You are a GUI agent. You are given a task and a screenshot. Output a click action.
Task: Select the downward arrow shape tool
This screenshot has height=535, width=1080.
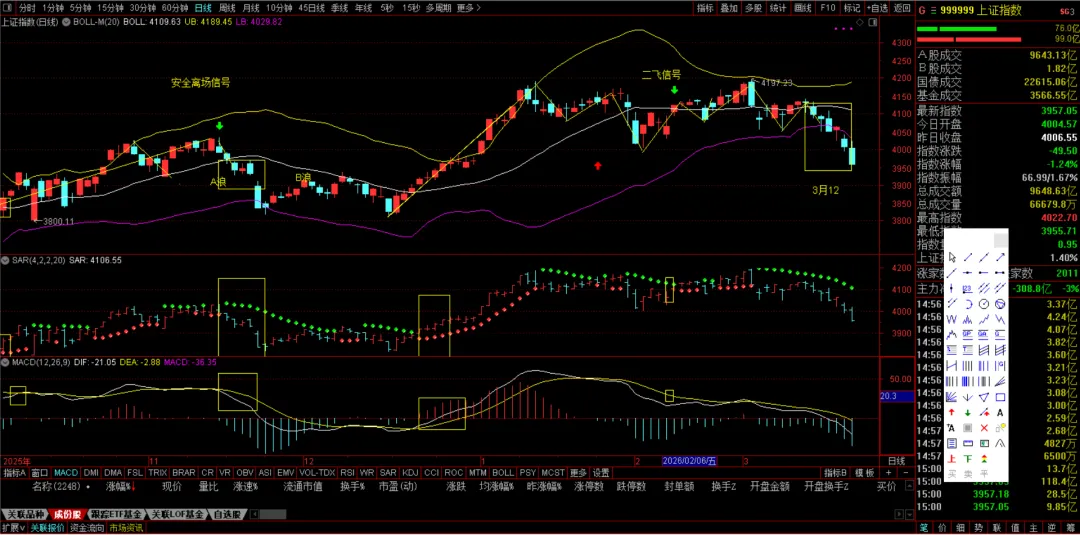[968, 397]
